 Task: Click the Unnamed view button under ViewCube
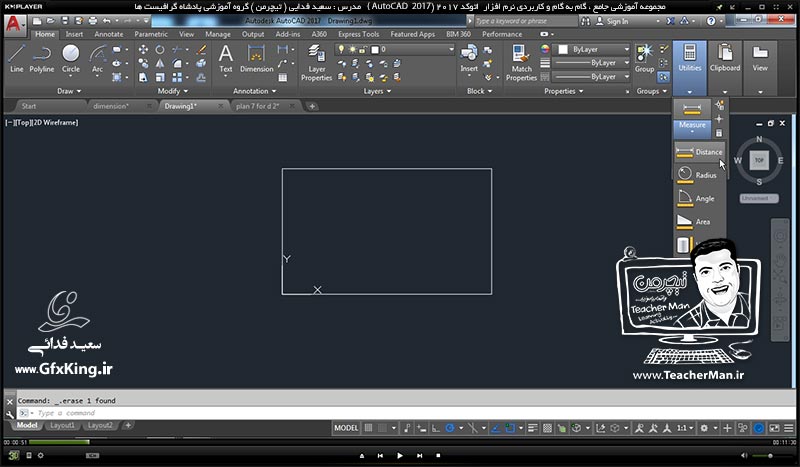pos(759,198)
